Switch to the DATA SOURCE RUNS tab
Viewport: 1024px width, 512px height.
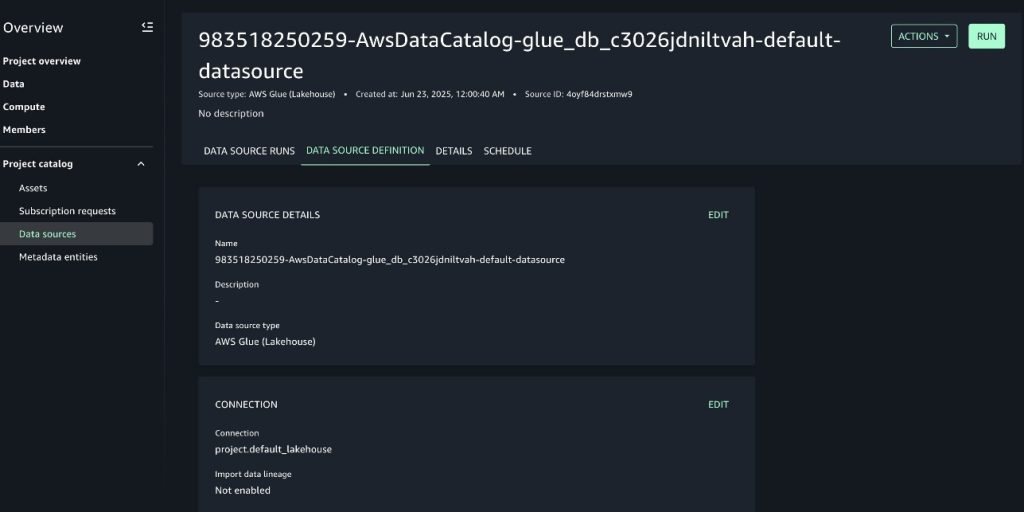(249, 151)
